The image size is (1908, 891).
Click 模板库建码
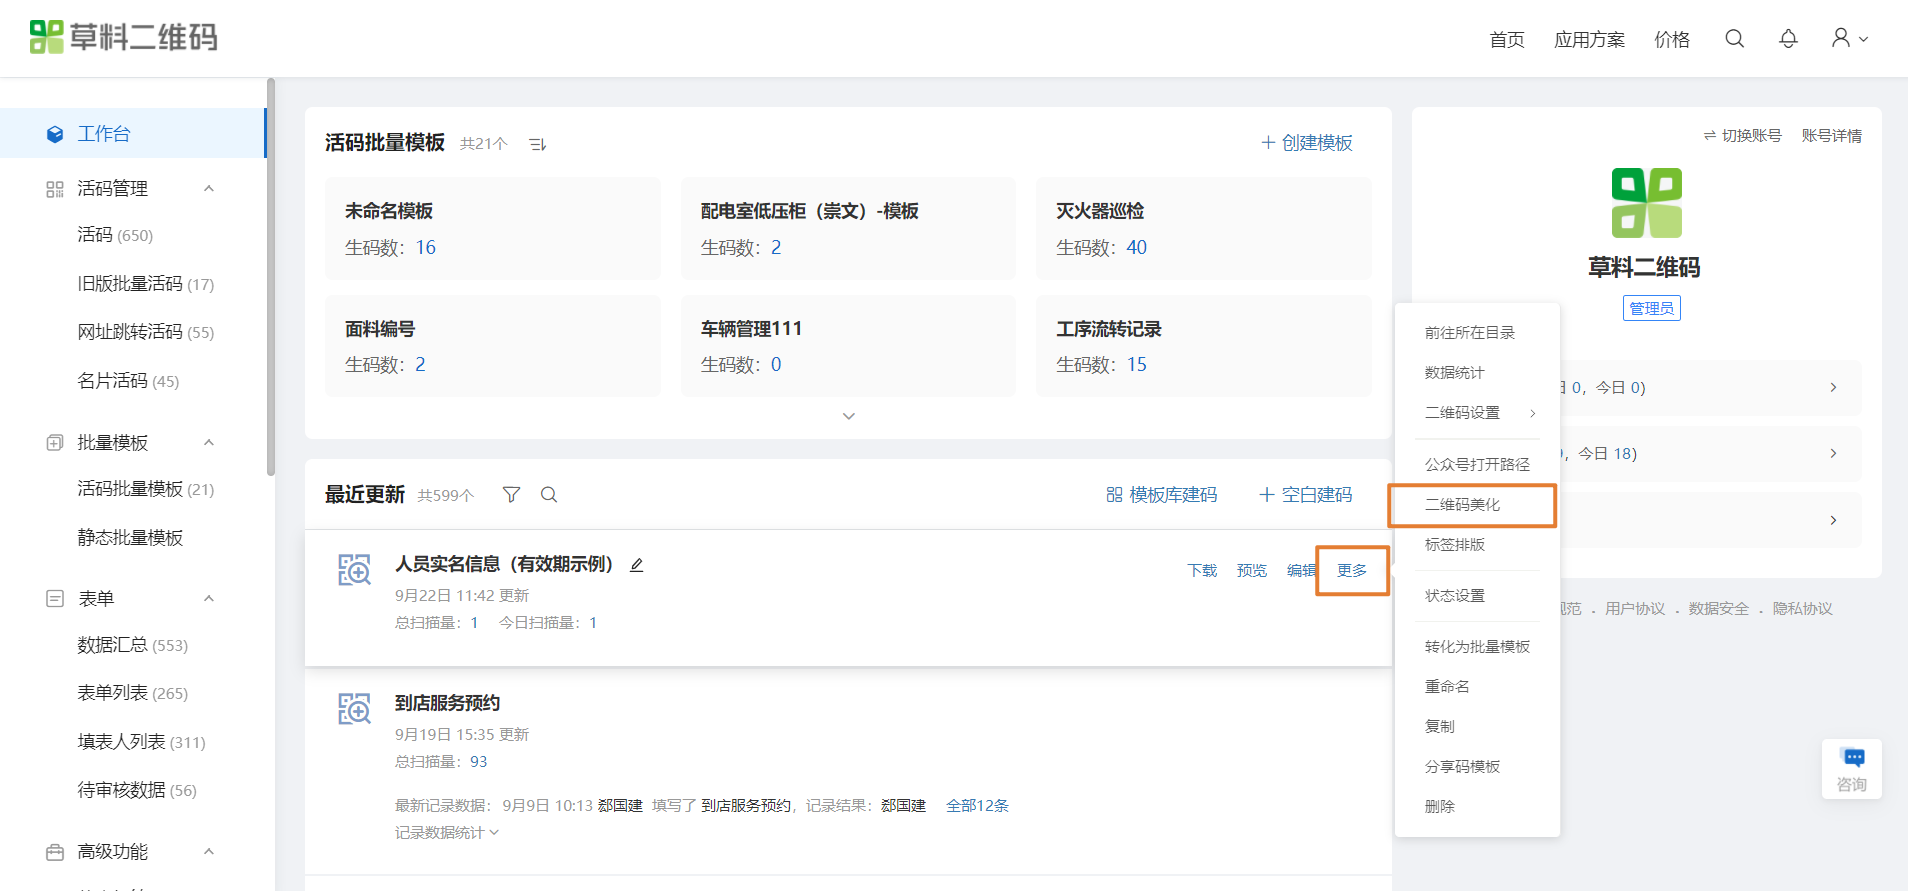(1161, 495)
